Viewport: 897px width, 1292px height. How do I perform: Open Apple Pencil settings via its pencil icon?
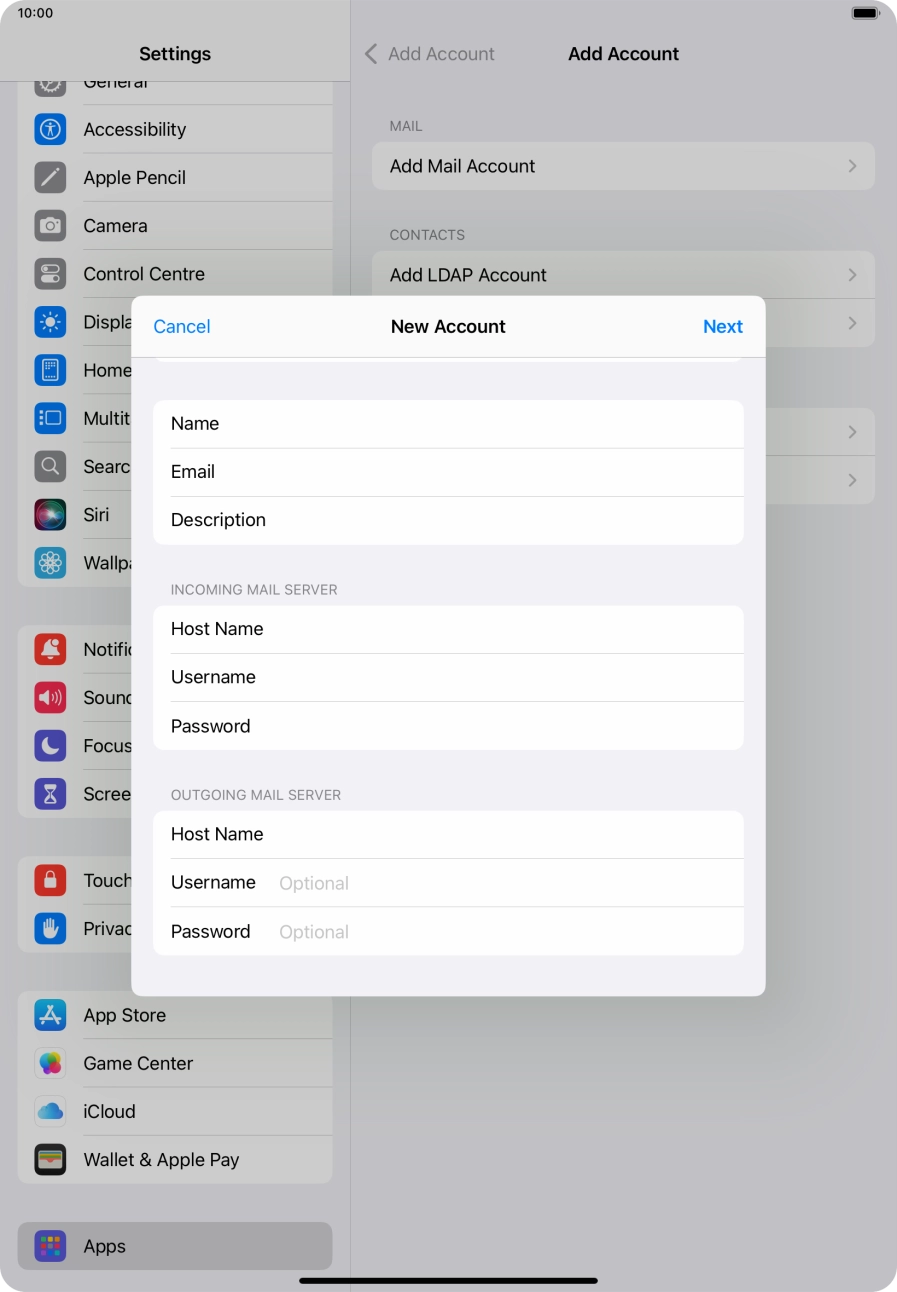pos(50,177)
